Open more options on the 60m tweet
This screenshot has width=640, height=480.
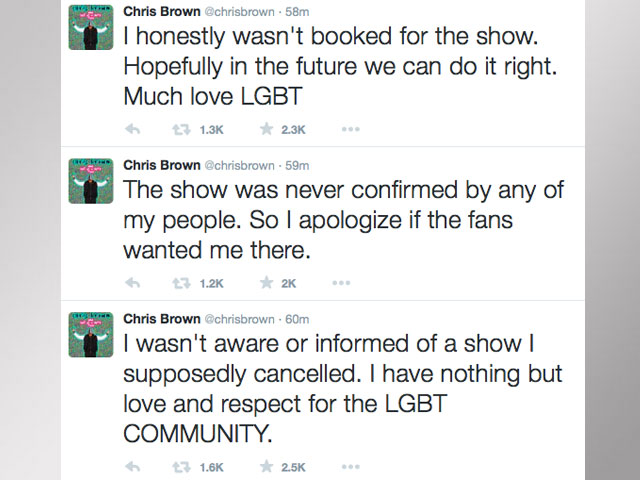coord(351,467)
